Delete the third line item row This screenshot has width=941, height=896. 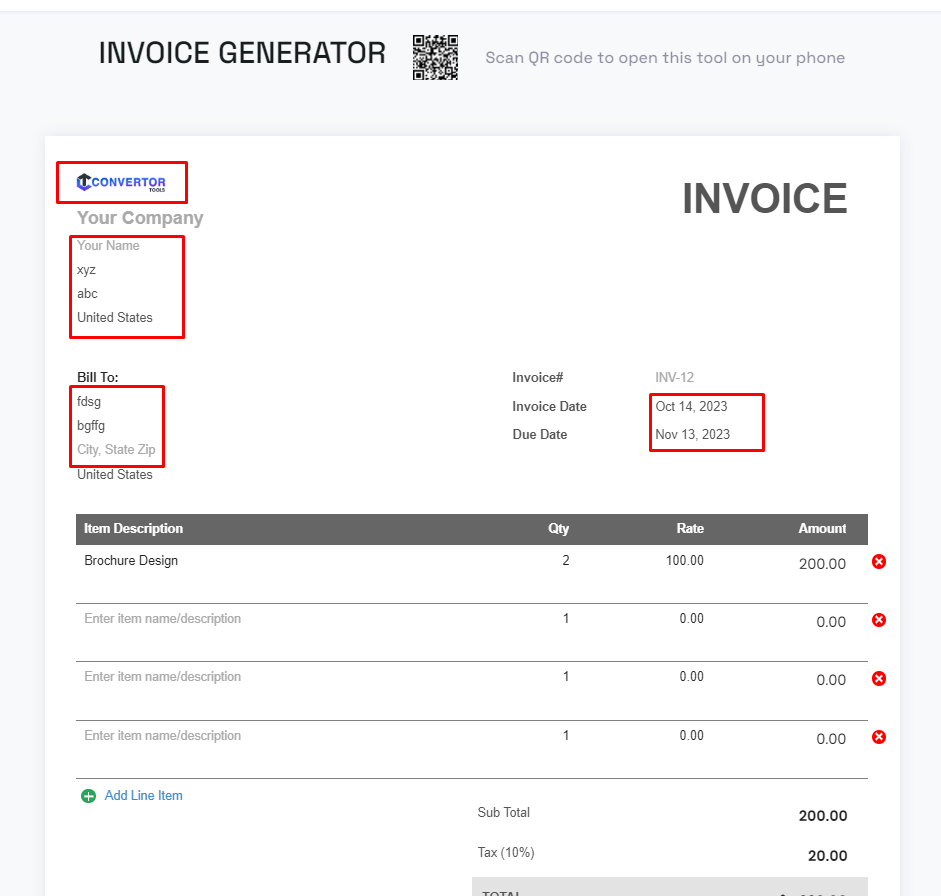coord(878,678)
